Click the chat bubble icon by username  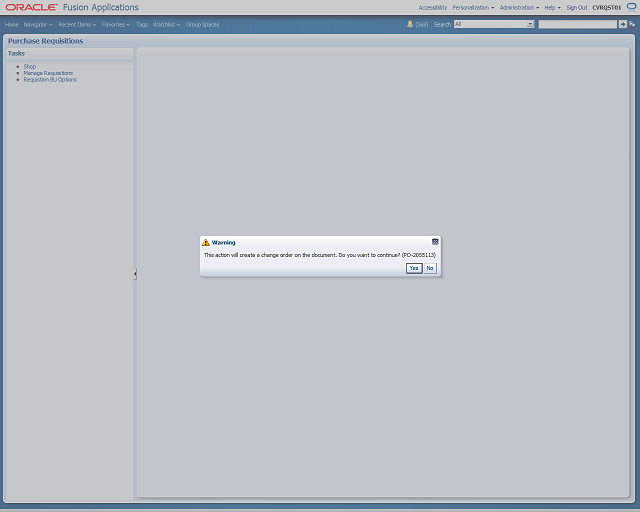click(x=631, y=7)
